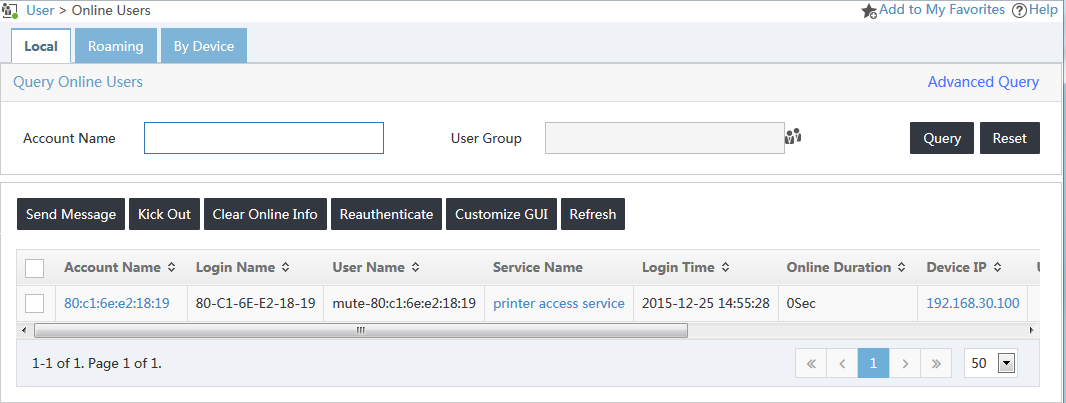1066x403 pixels.
Task: Switch to the By Device tab
Action: point(203,46)
